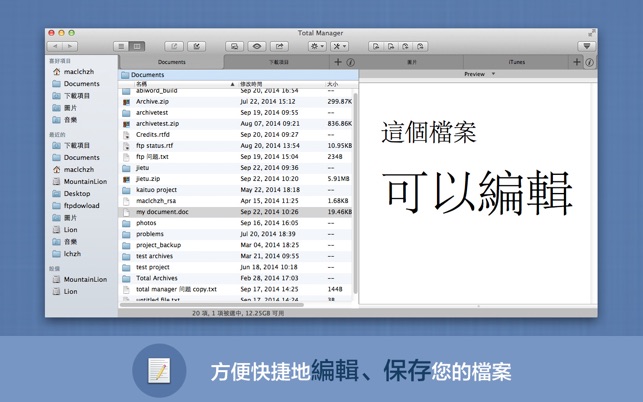Switch to the 圖片 tab
This screenshot has width=643, height=402.
[412, 62]
